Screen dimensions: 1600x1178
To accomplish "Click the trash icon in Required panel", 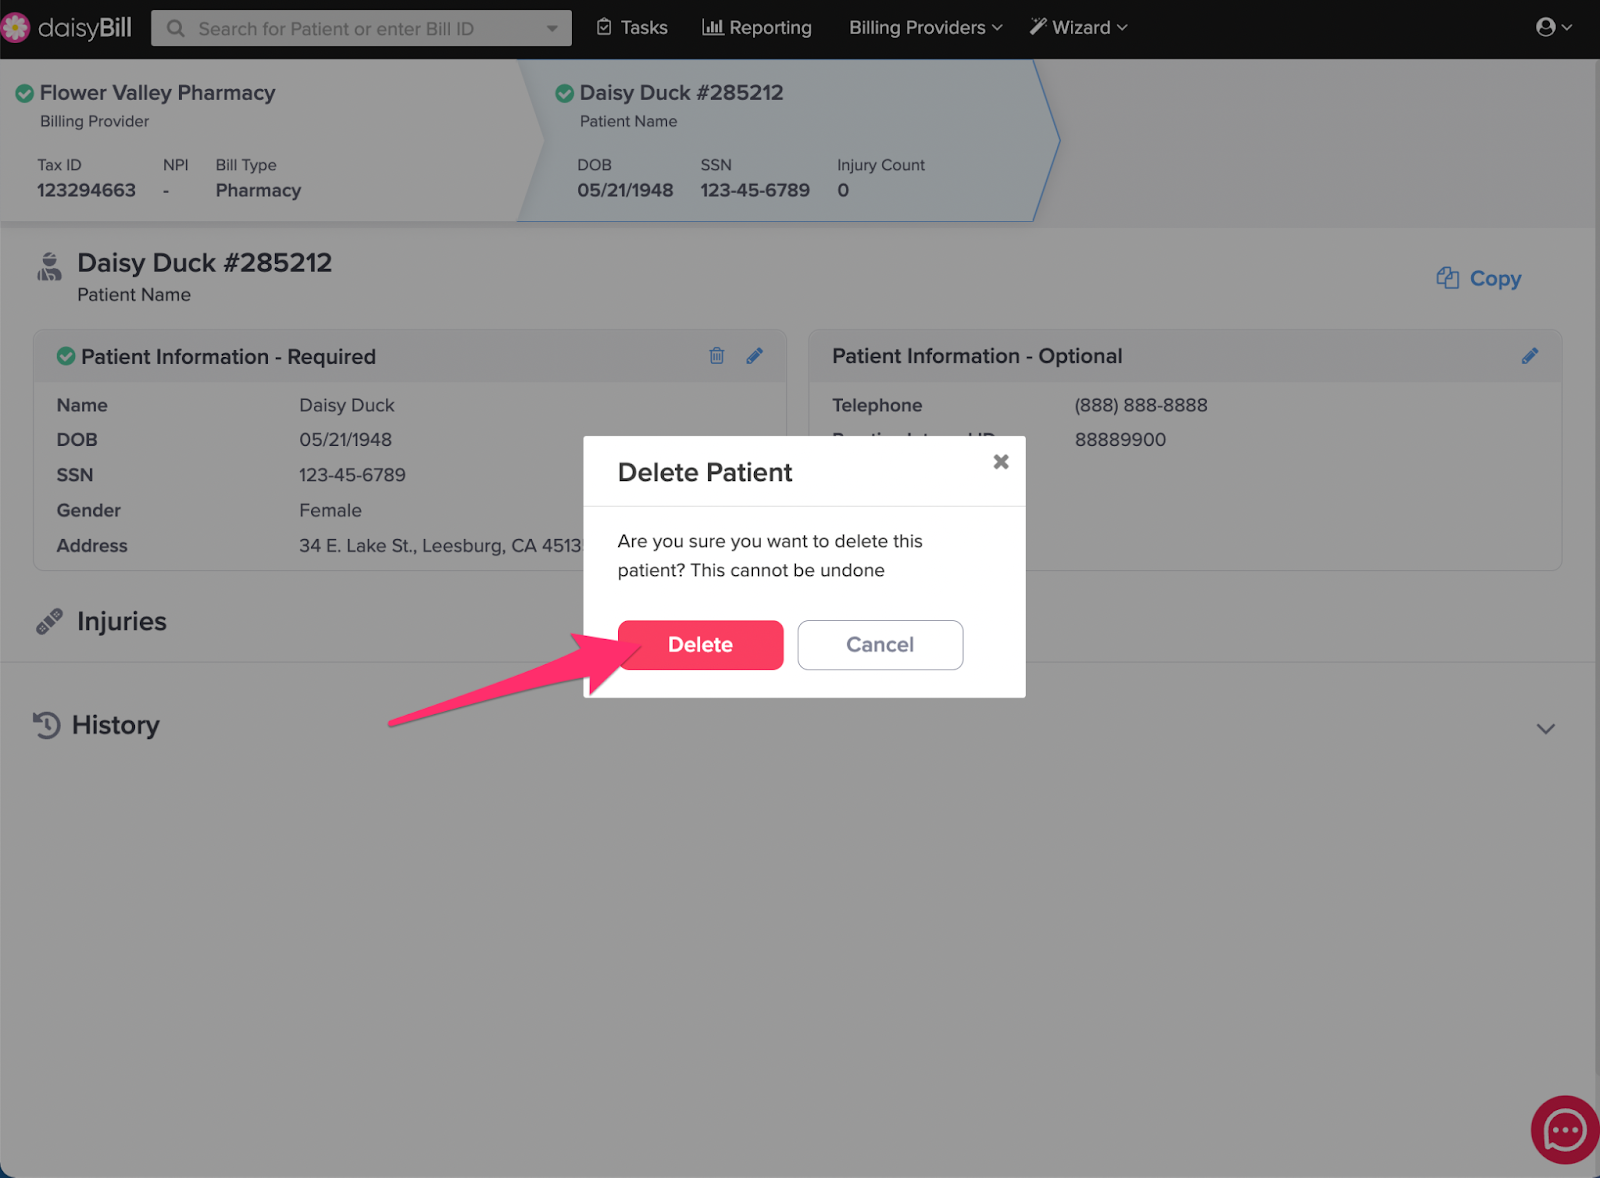I will click(717, 356).
